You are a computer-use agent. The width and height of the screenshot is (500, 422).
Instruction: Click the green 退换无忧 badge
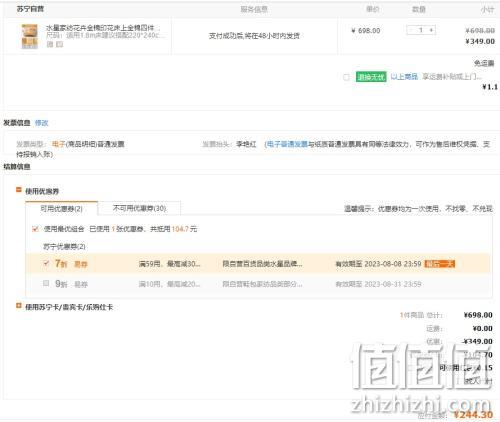(x=371, y=77)
